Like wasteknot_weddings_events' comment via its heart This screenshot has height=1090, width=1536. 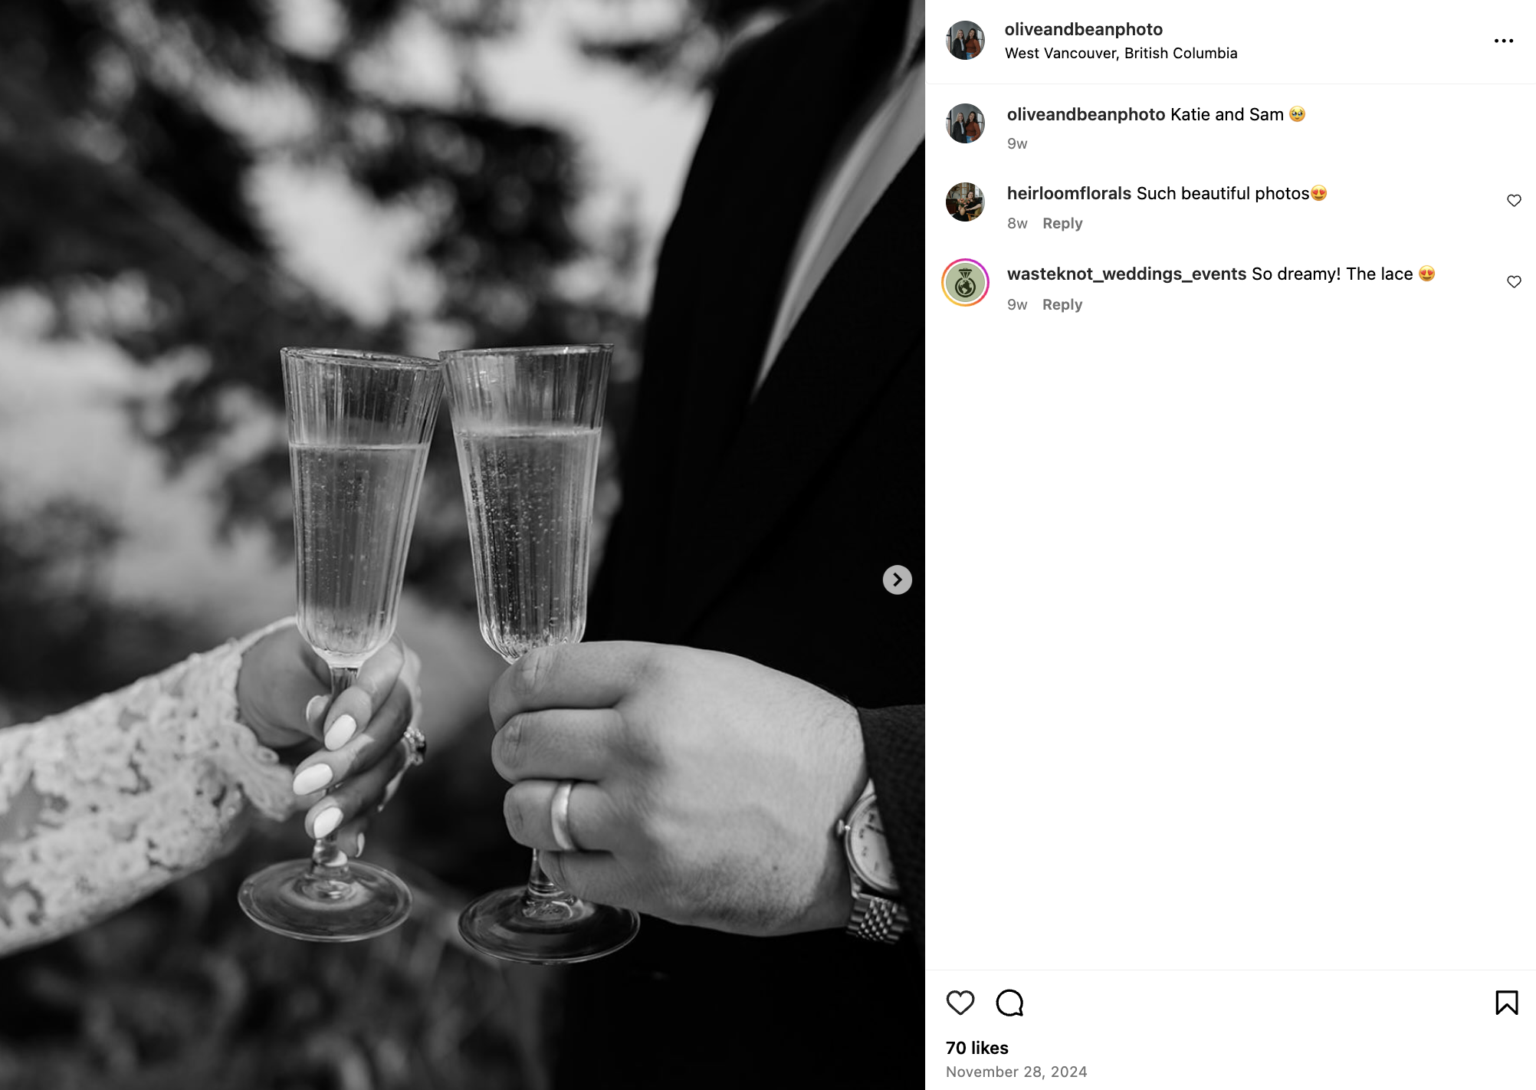[x=1513, y=281]
